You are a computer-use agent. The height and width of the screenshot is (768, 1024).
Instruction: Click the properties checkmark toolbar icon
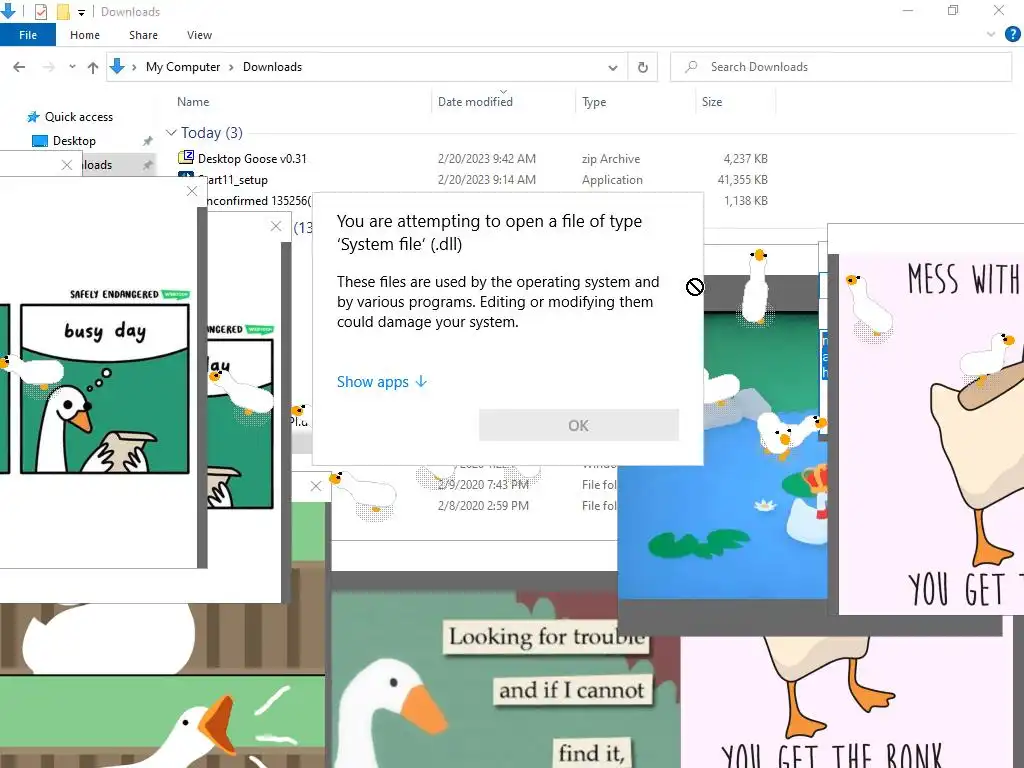pyautogui.click(x=40, y=11)
